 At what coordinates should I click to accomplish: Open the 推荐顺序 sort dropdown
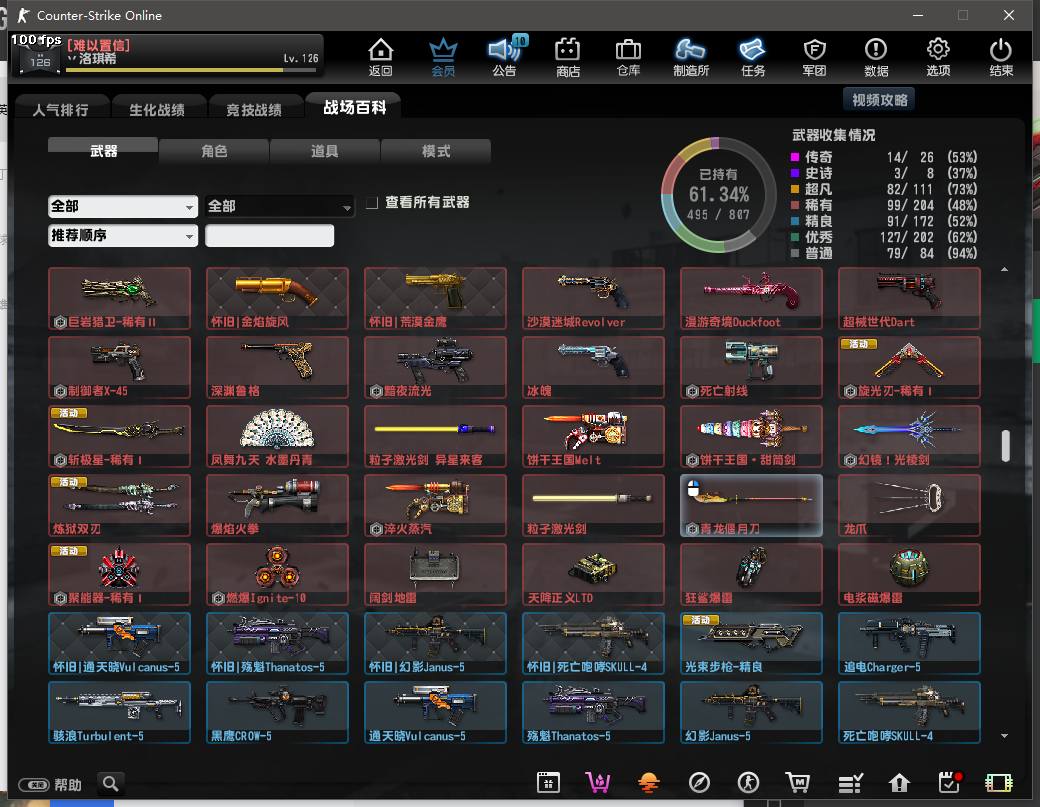(123, 235)
